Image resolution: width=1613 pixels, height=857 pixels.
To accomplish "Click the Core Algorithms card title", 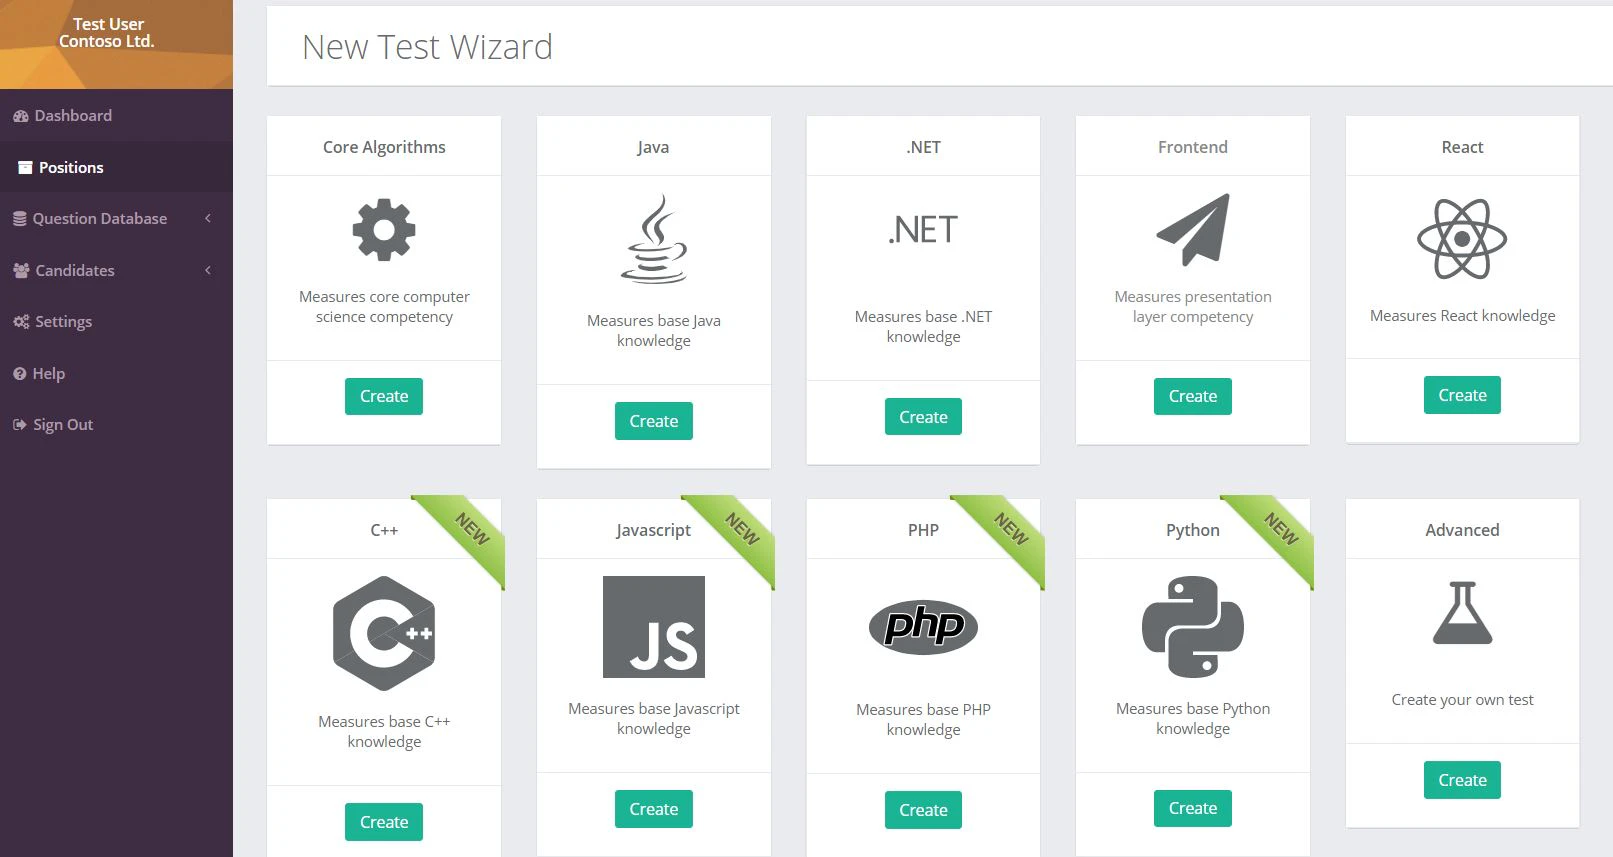I will (384, 147).
